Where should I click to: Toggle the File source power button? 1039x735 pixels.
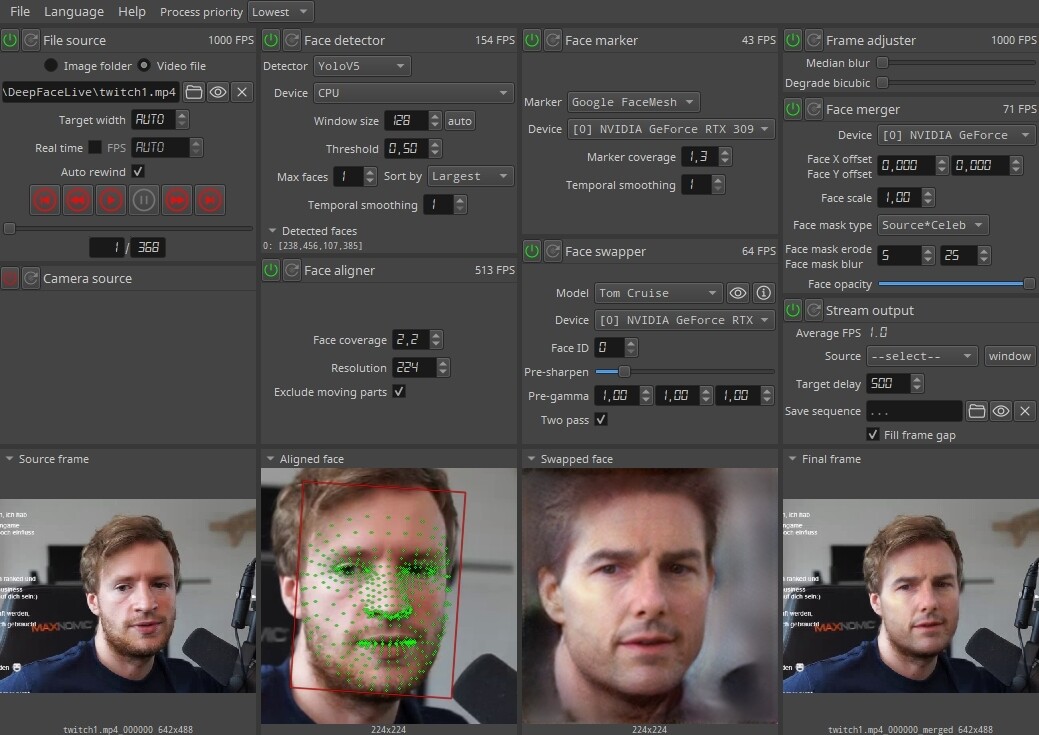(x=10, y=40)
